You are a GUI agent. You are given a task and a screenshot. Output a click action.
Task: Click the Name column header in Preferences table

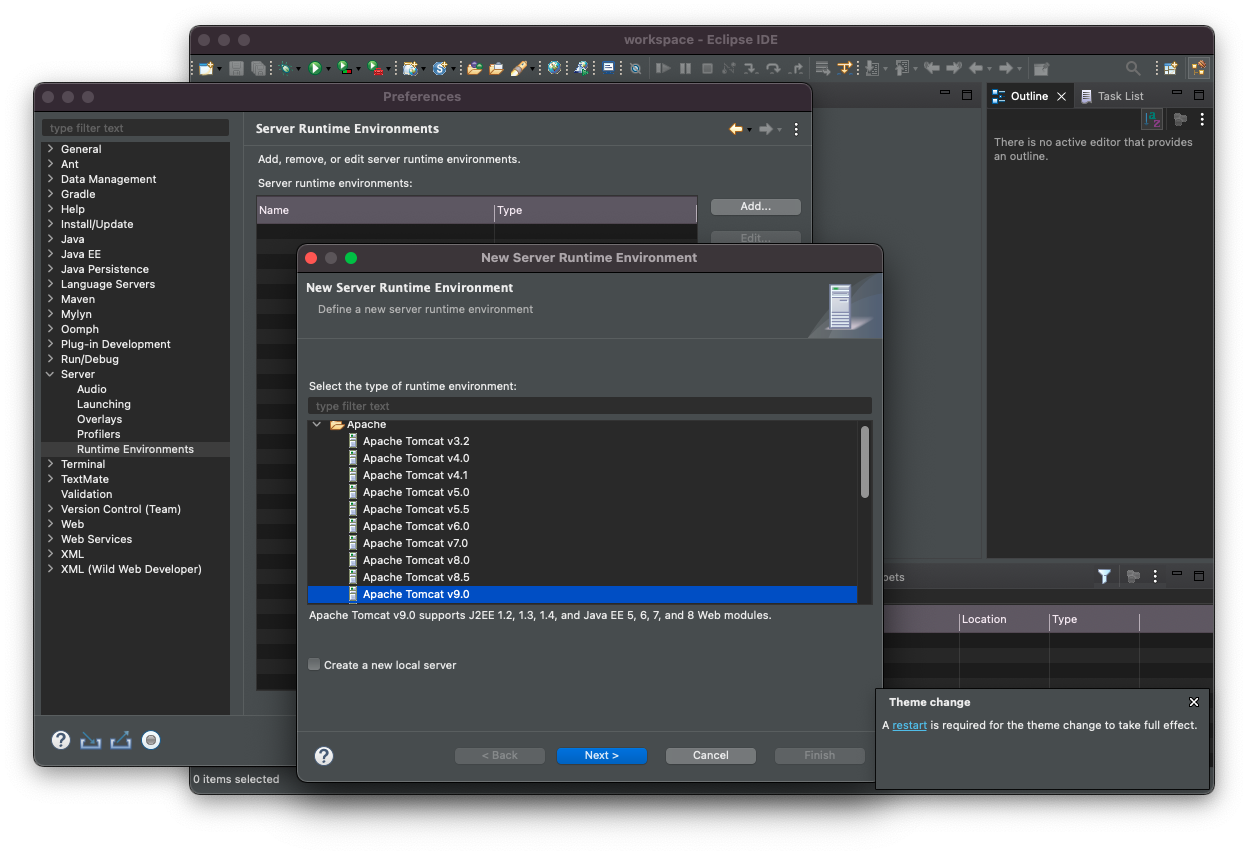click(375, 210)
